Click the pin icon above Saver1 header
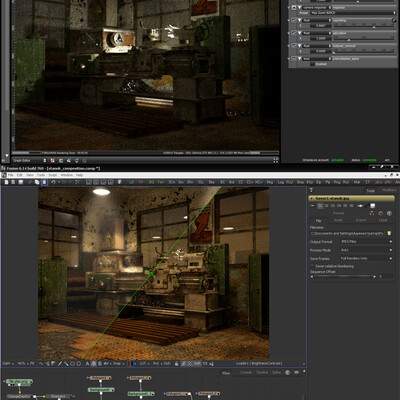The image size is (400, 400). pyautogui.click(x=311, y=190)
